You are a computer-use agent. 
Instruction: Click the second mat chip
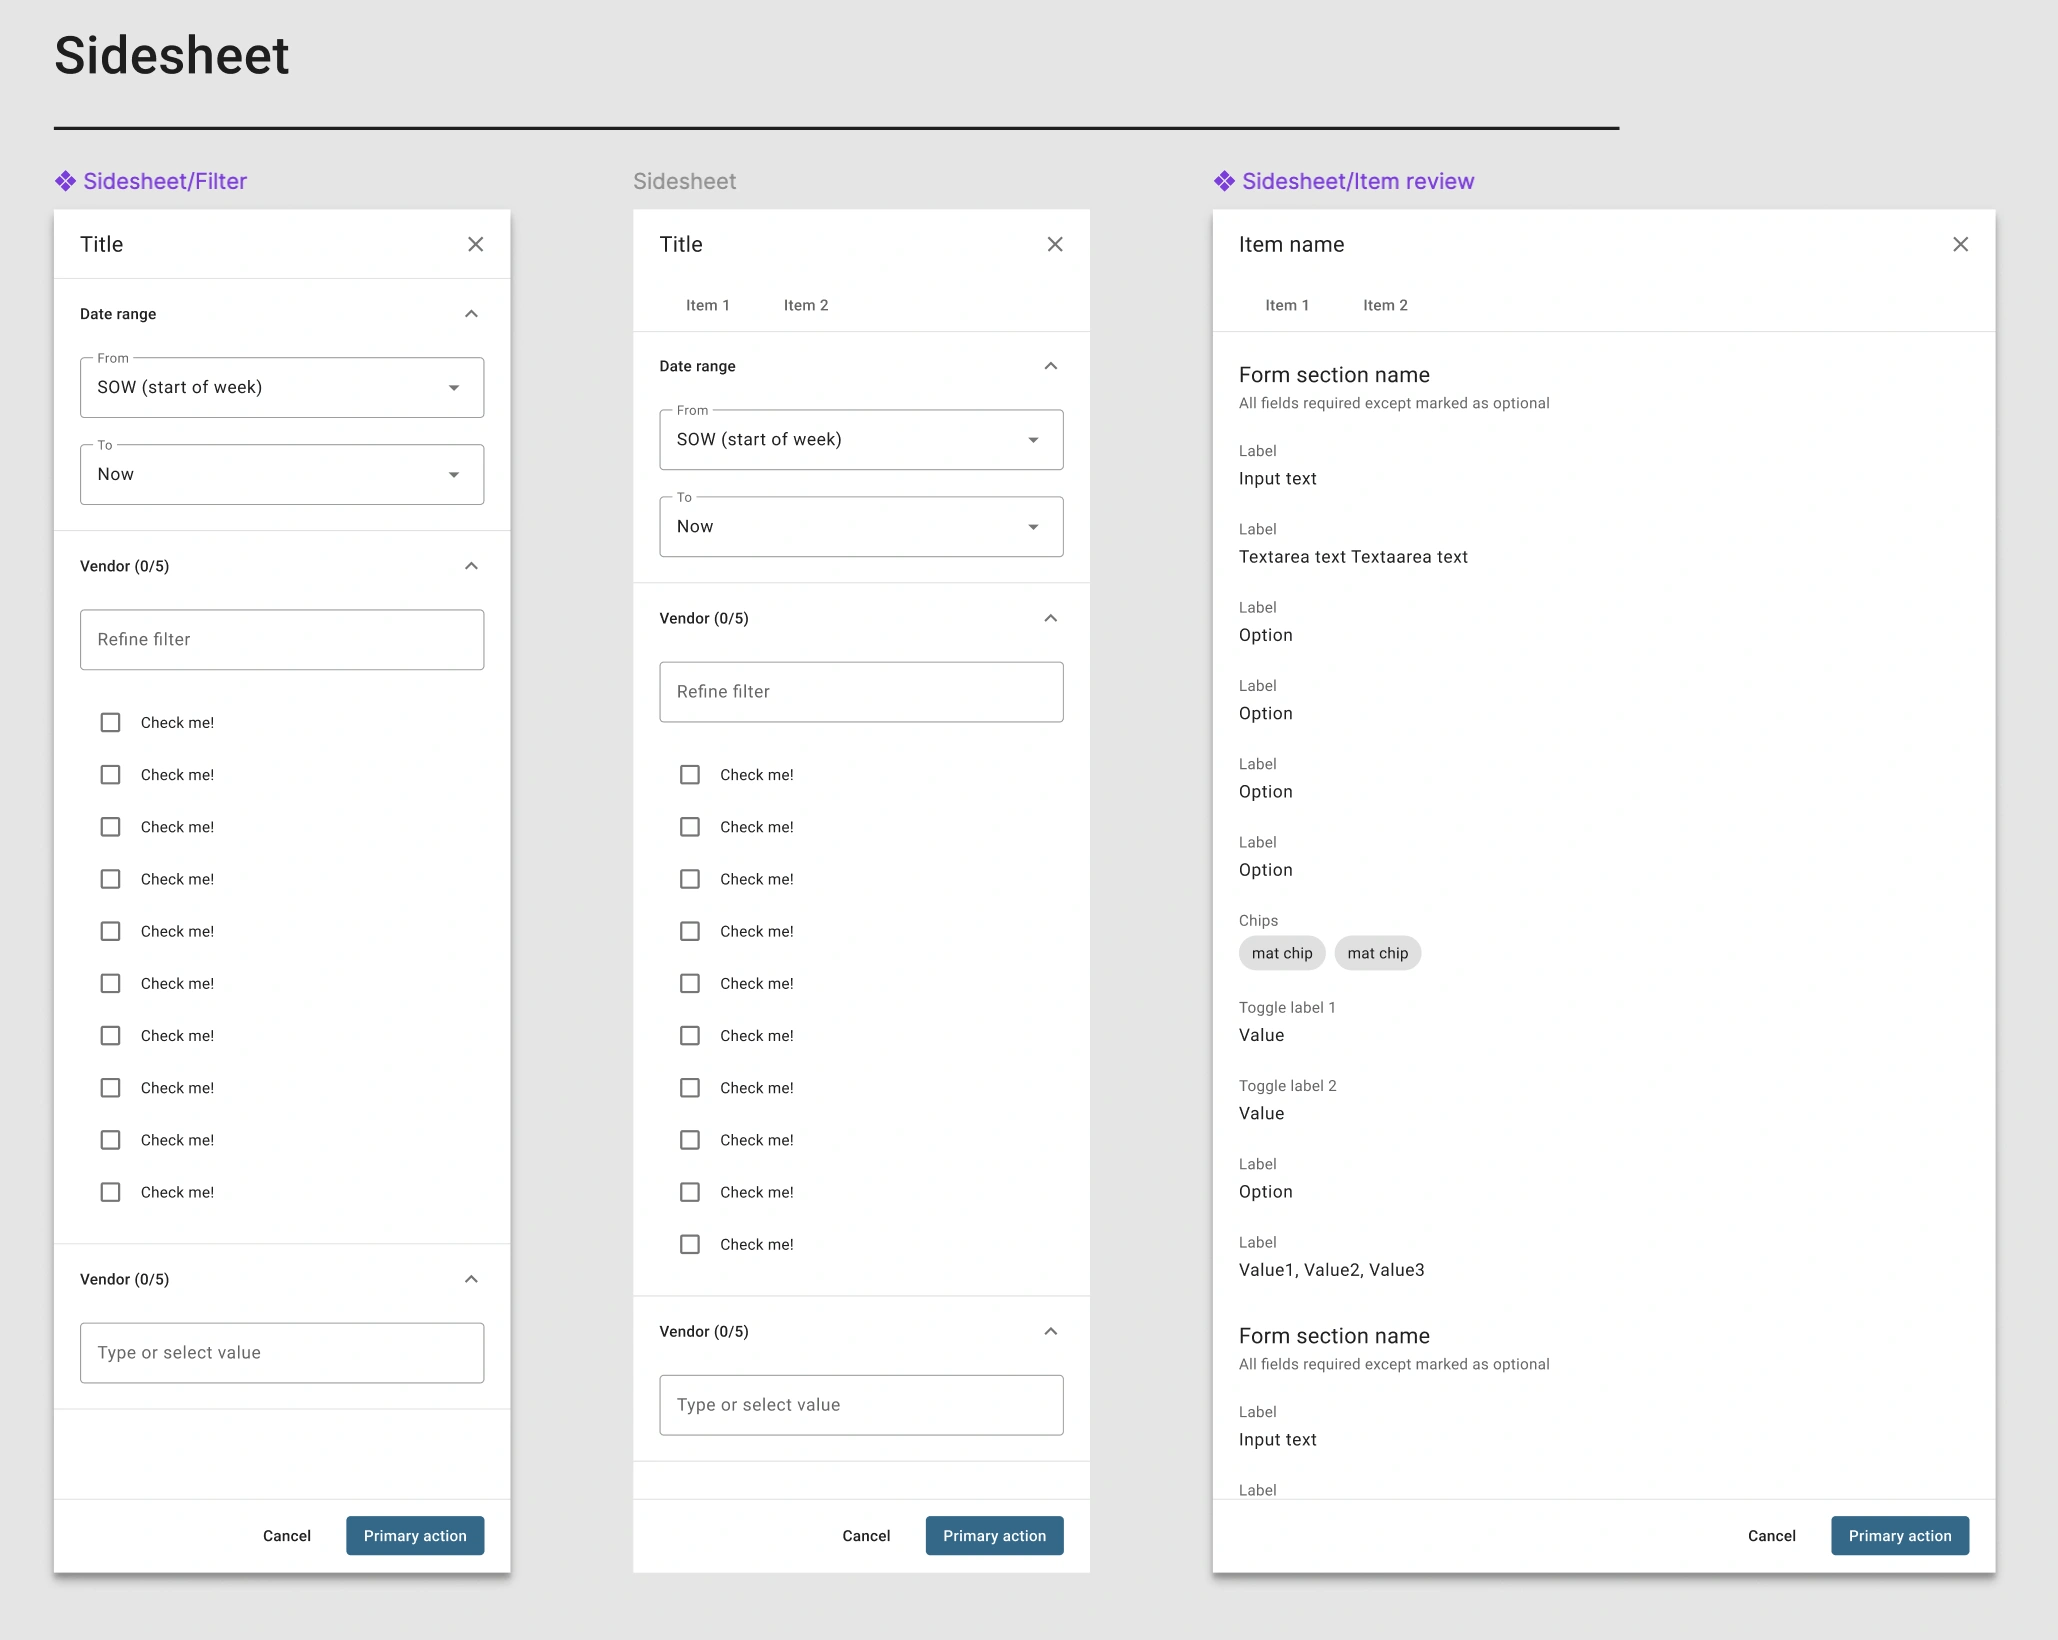[1378, 953]
